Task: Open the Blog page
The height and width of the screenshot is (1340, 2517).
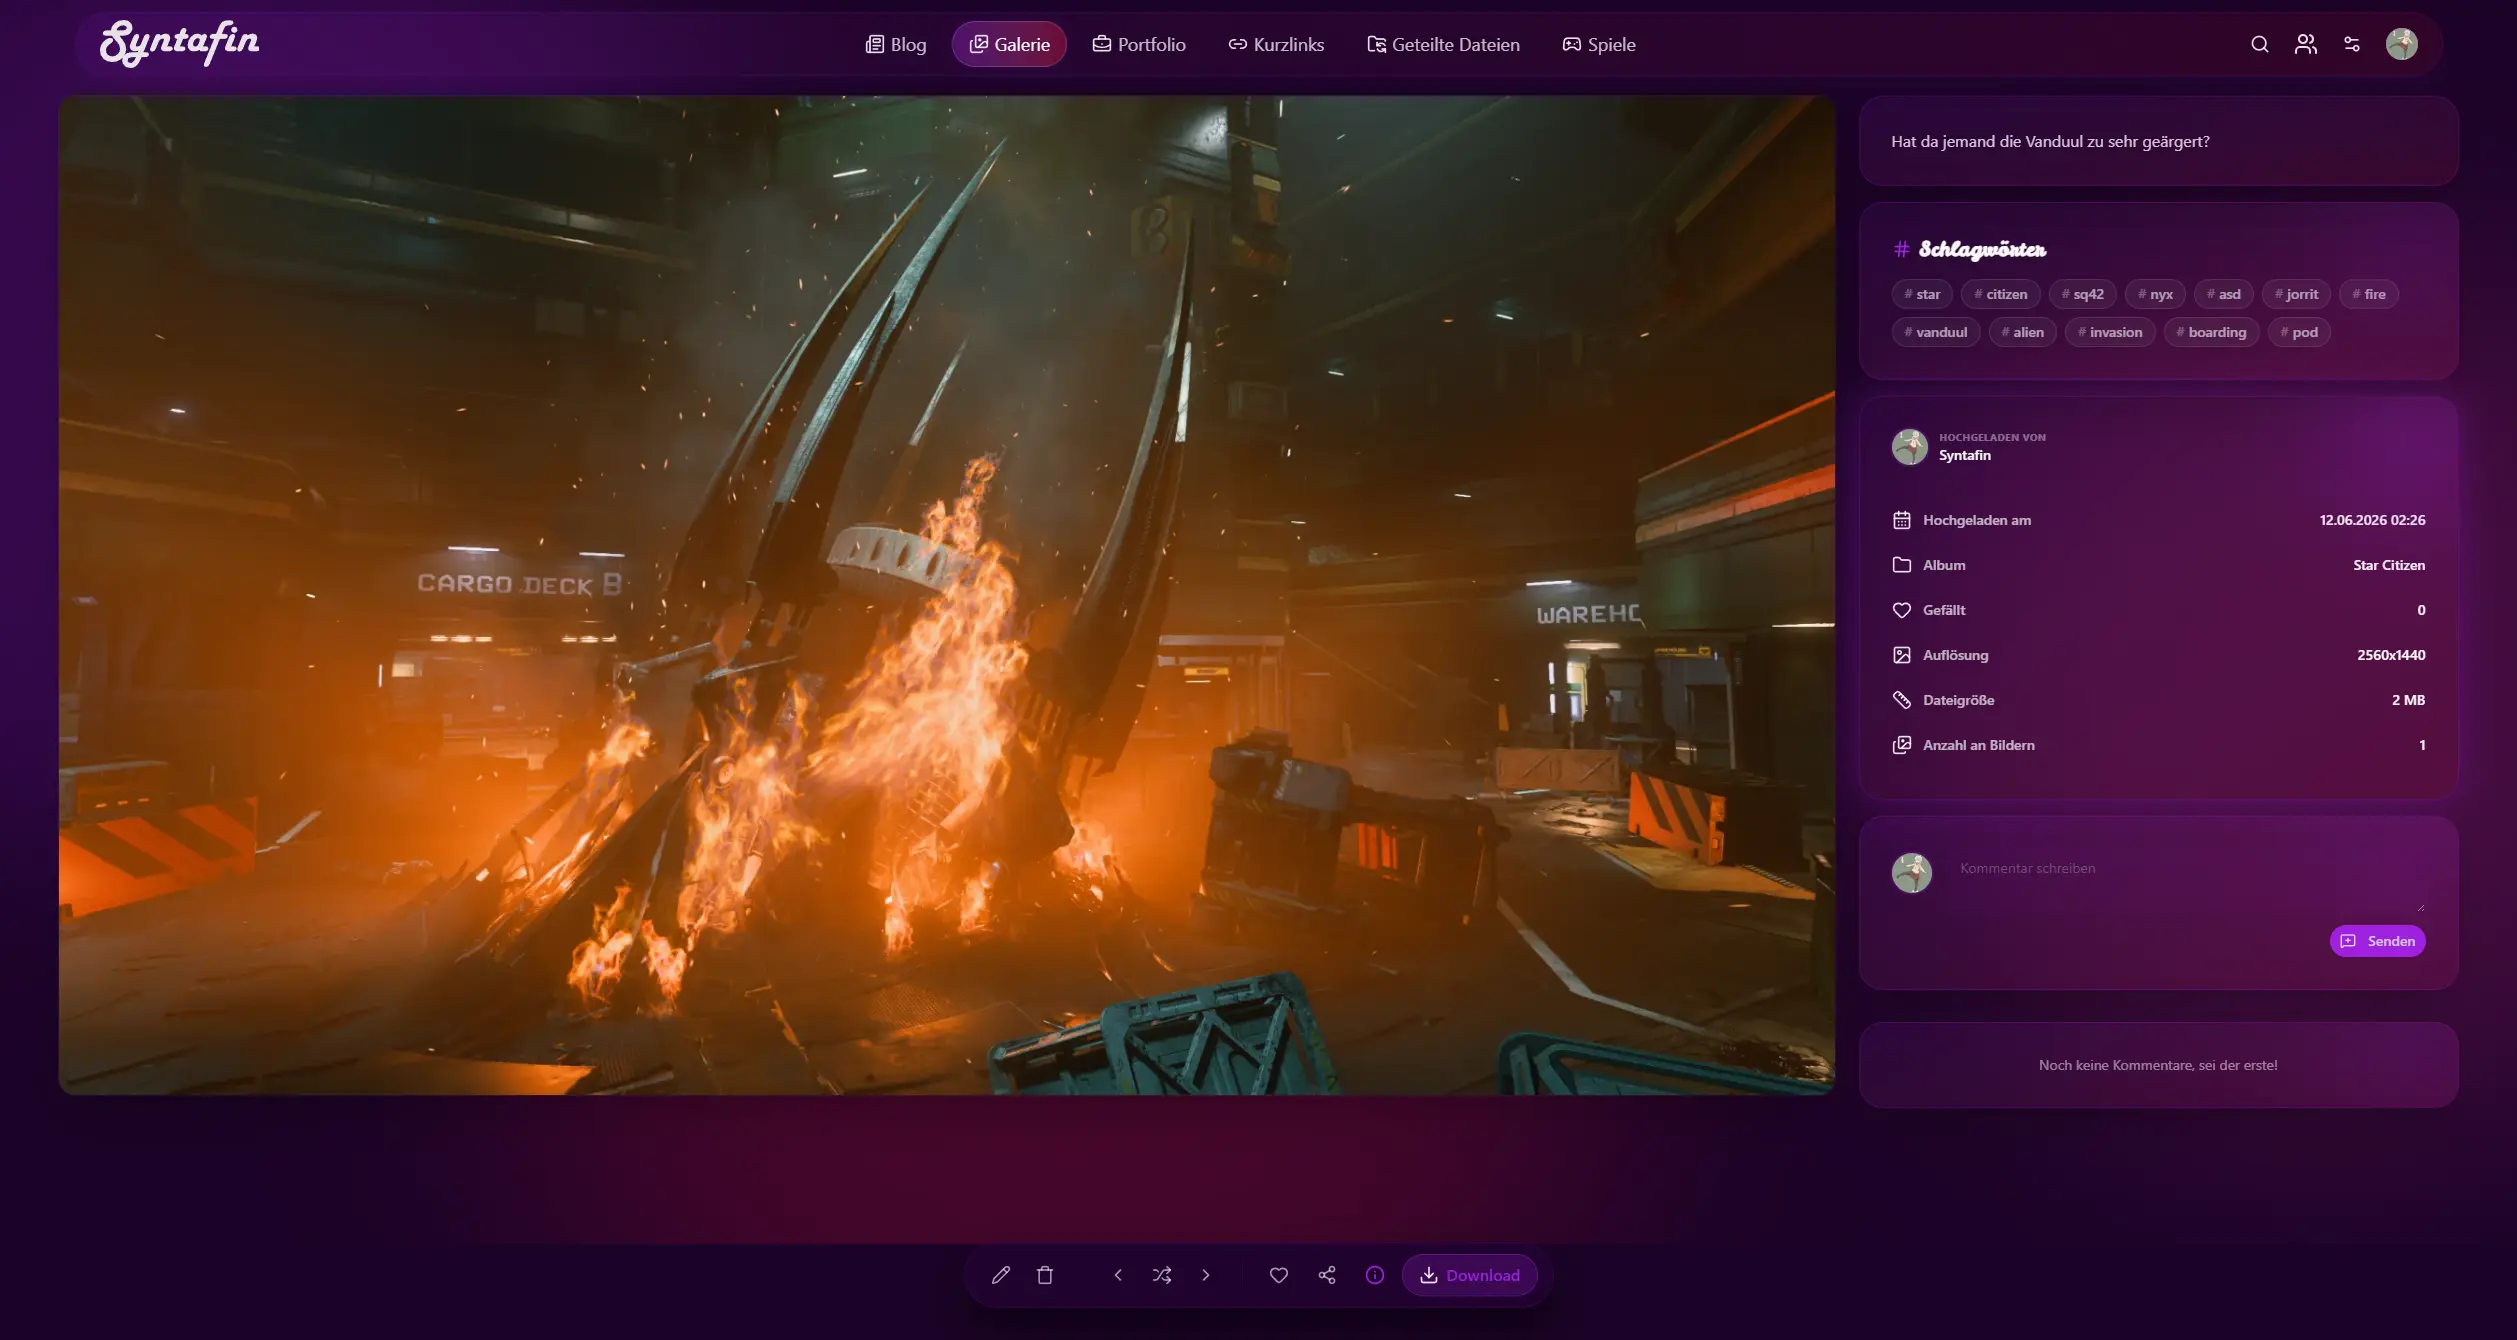Action: click(896, 44)
